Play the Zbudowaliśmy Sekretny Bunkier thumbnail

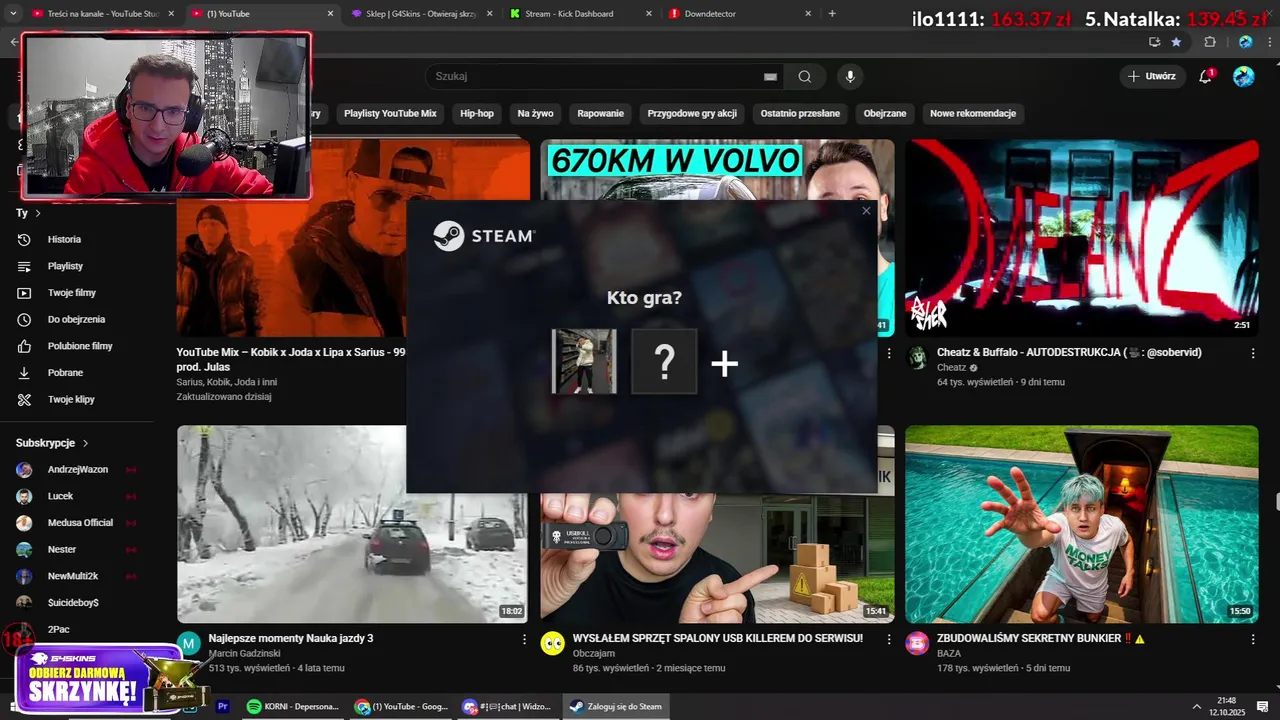1082,524
